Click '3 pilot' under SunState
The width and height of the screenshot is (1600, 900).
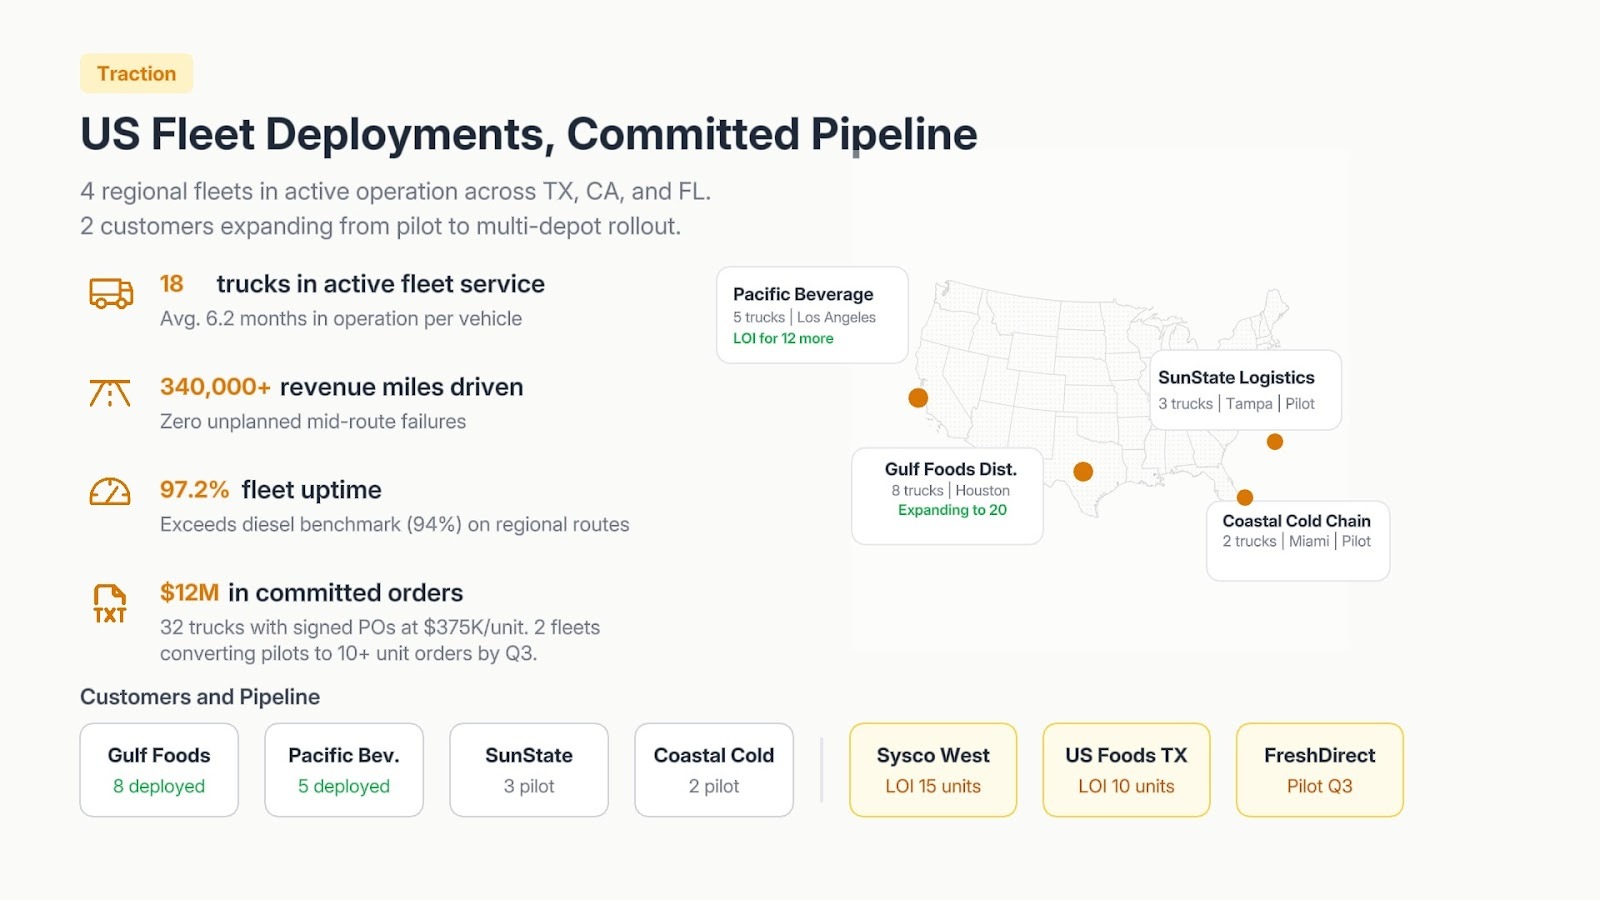pyautogui.click(x=529, y=786)
